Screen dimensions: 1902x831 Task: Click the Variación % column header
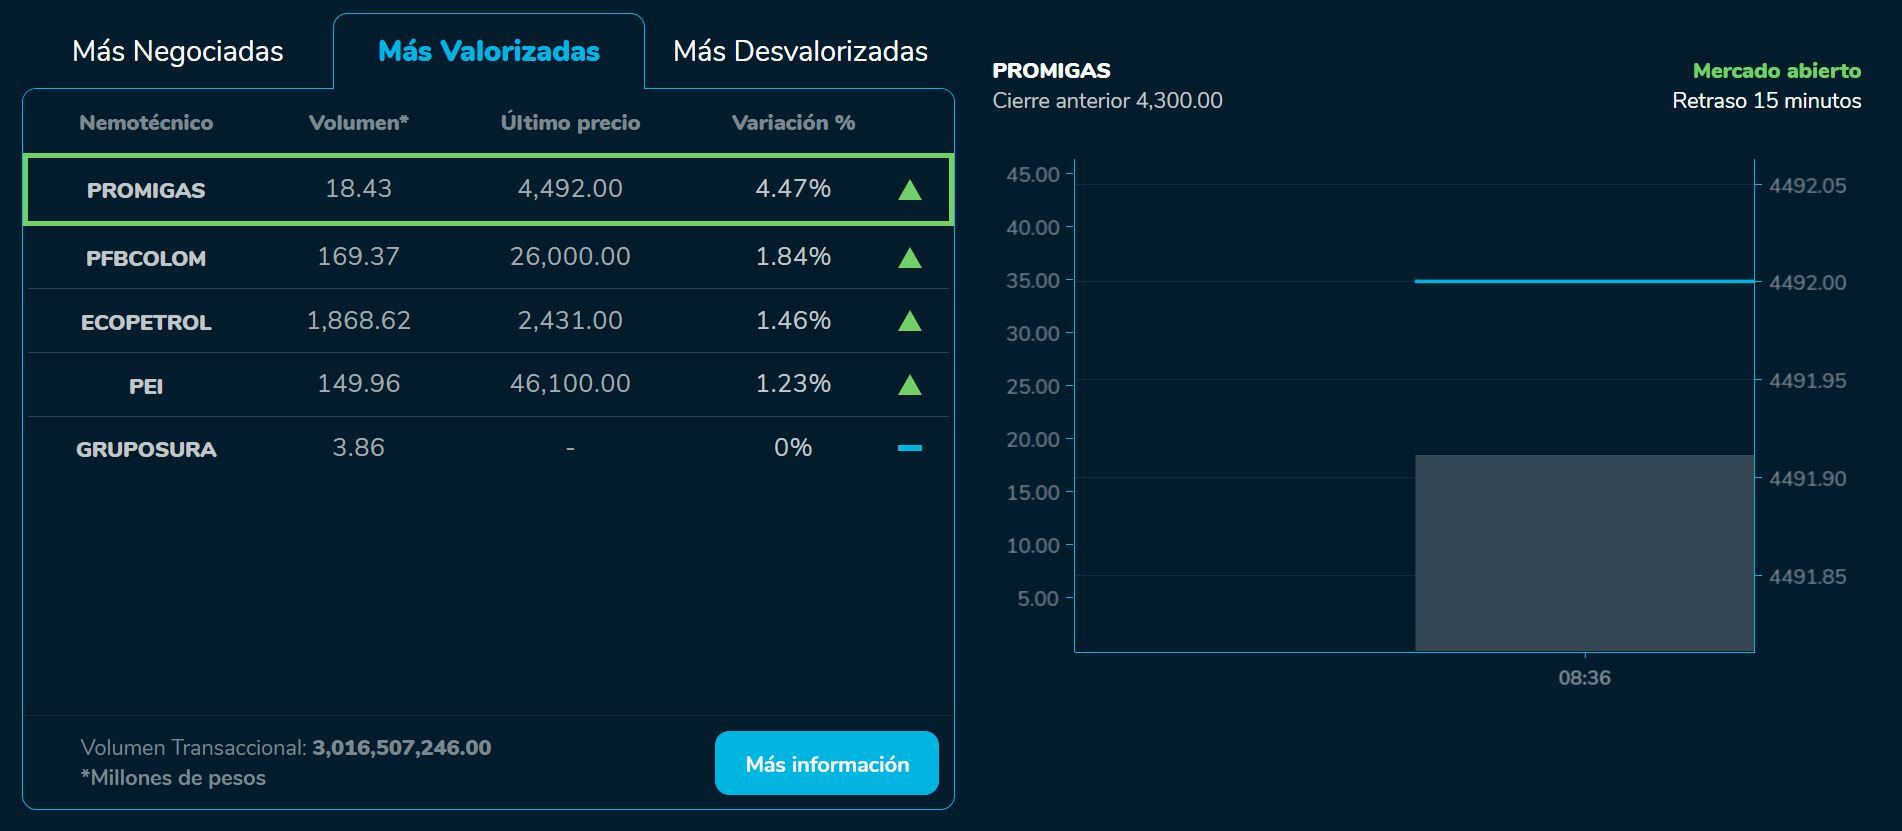pyautogui.click(x=793, y=123)
